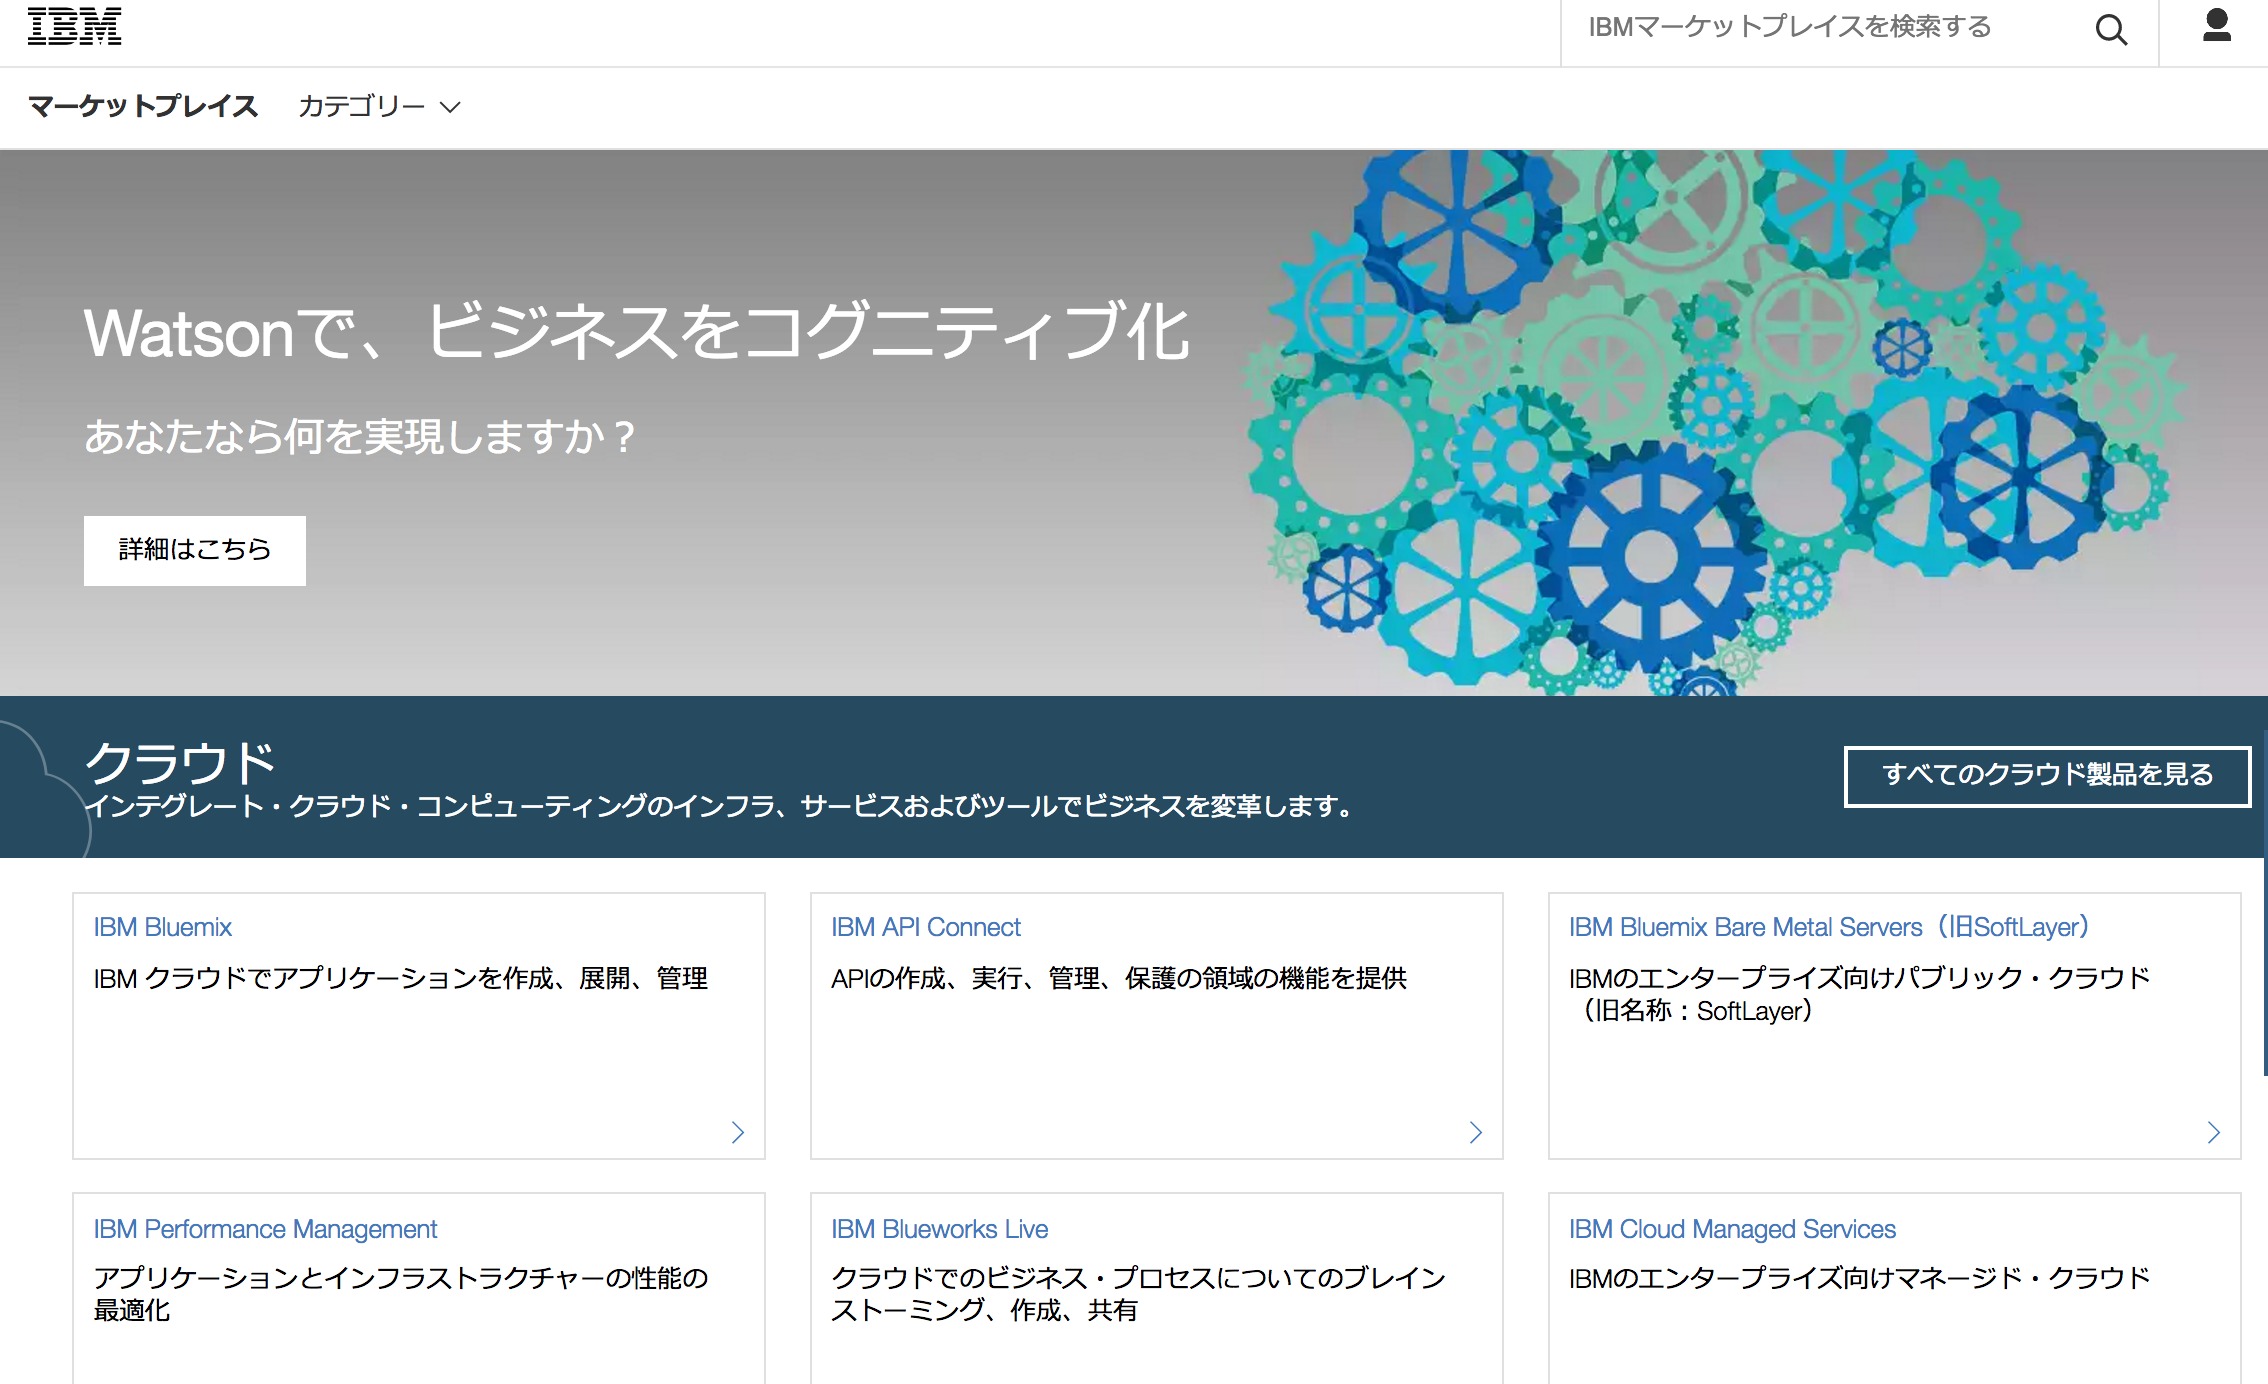Open the IBM Blueworks Live link
The height and width of the screenshot is (1384, 2268).
coord(940,1229)
